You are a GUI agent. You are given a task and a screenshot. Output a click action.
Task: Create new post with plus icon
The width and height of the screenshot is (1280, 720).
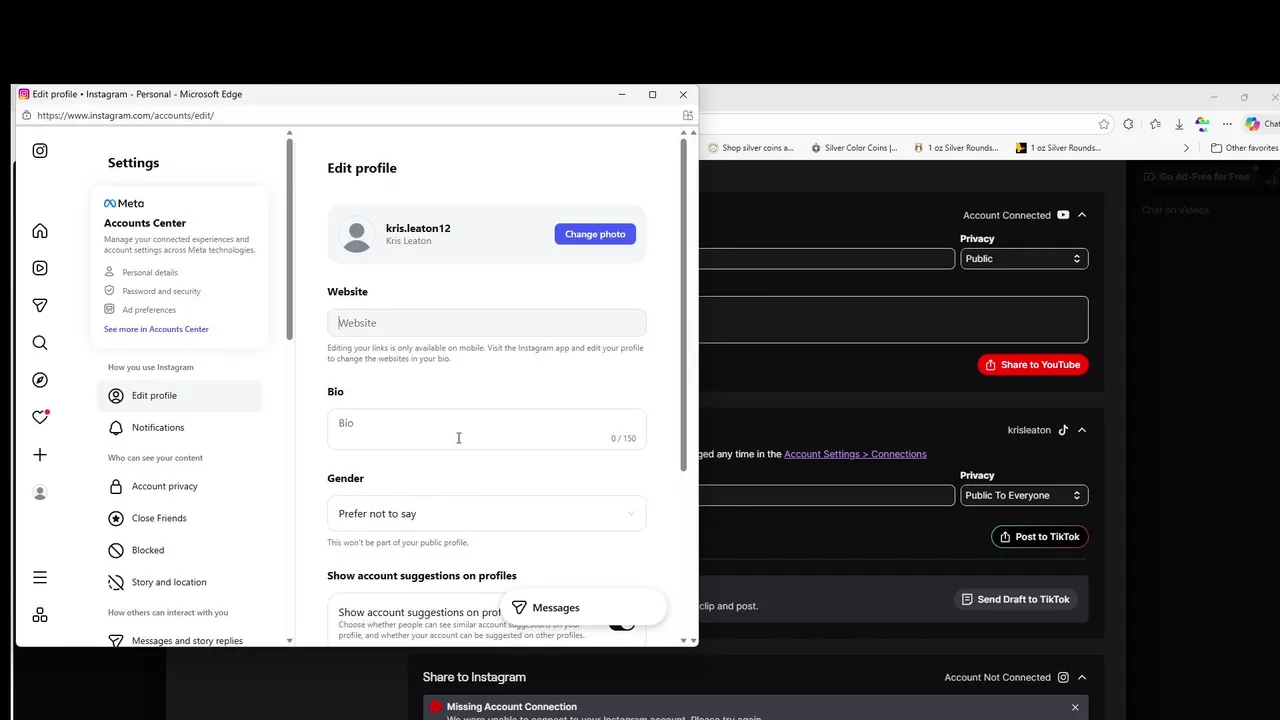[40, 455]
